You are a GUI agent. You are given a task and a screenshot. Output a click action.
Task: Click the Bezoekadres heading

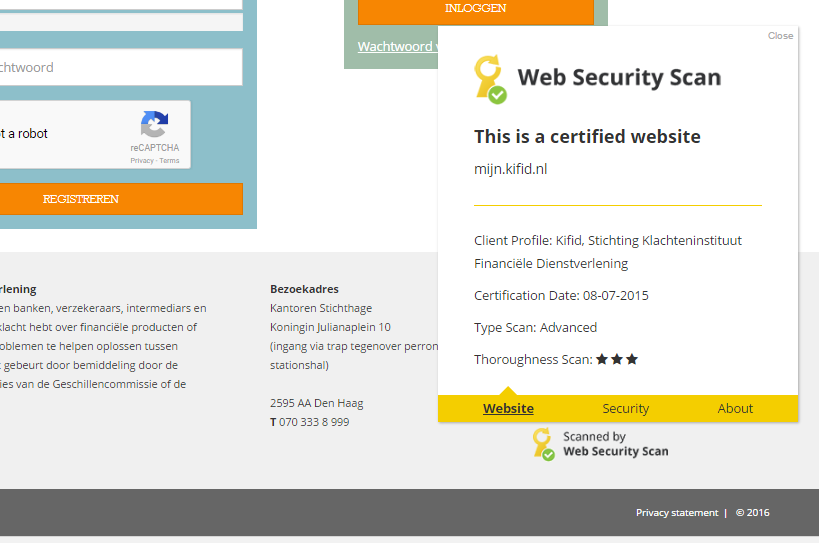(x=304, y=289)
